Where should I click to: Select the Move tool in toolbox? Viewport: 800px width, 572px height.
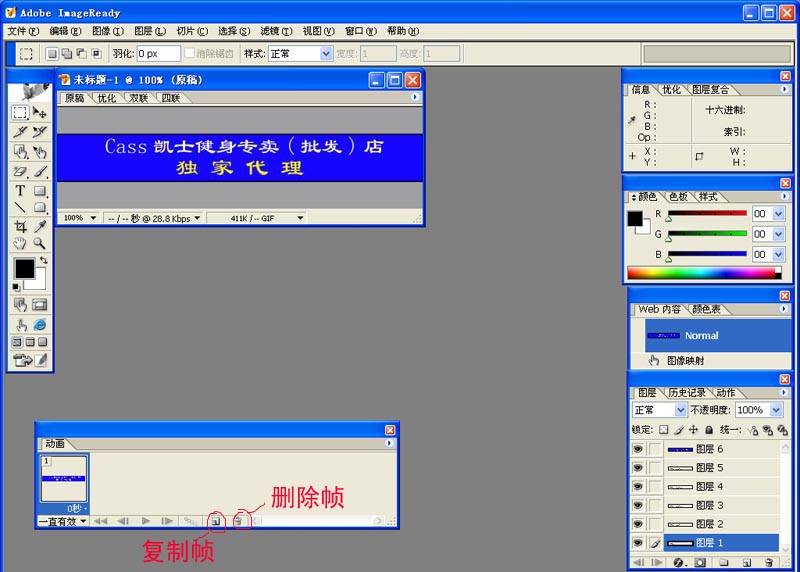click(x=40, y=112)
